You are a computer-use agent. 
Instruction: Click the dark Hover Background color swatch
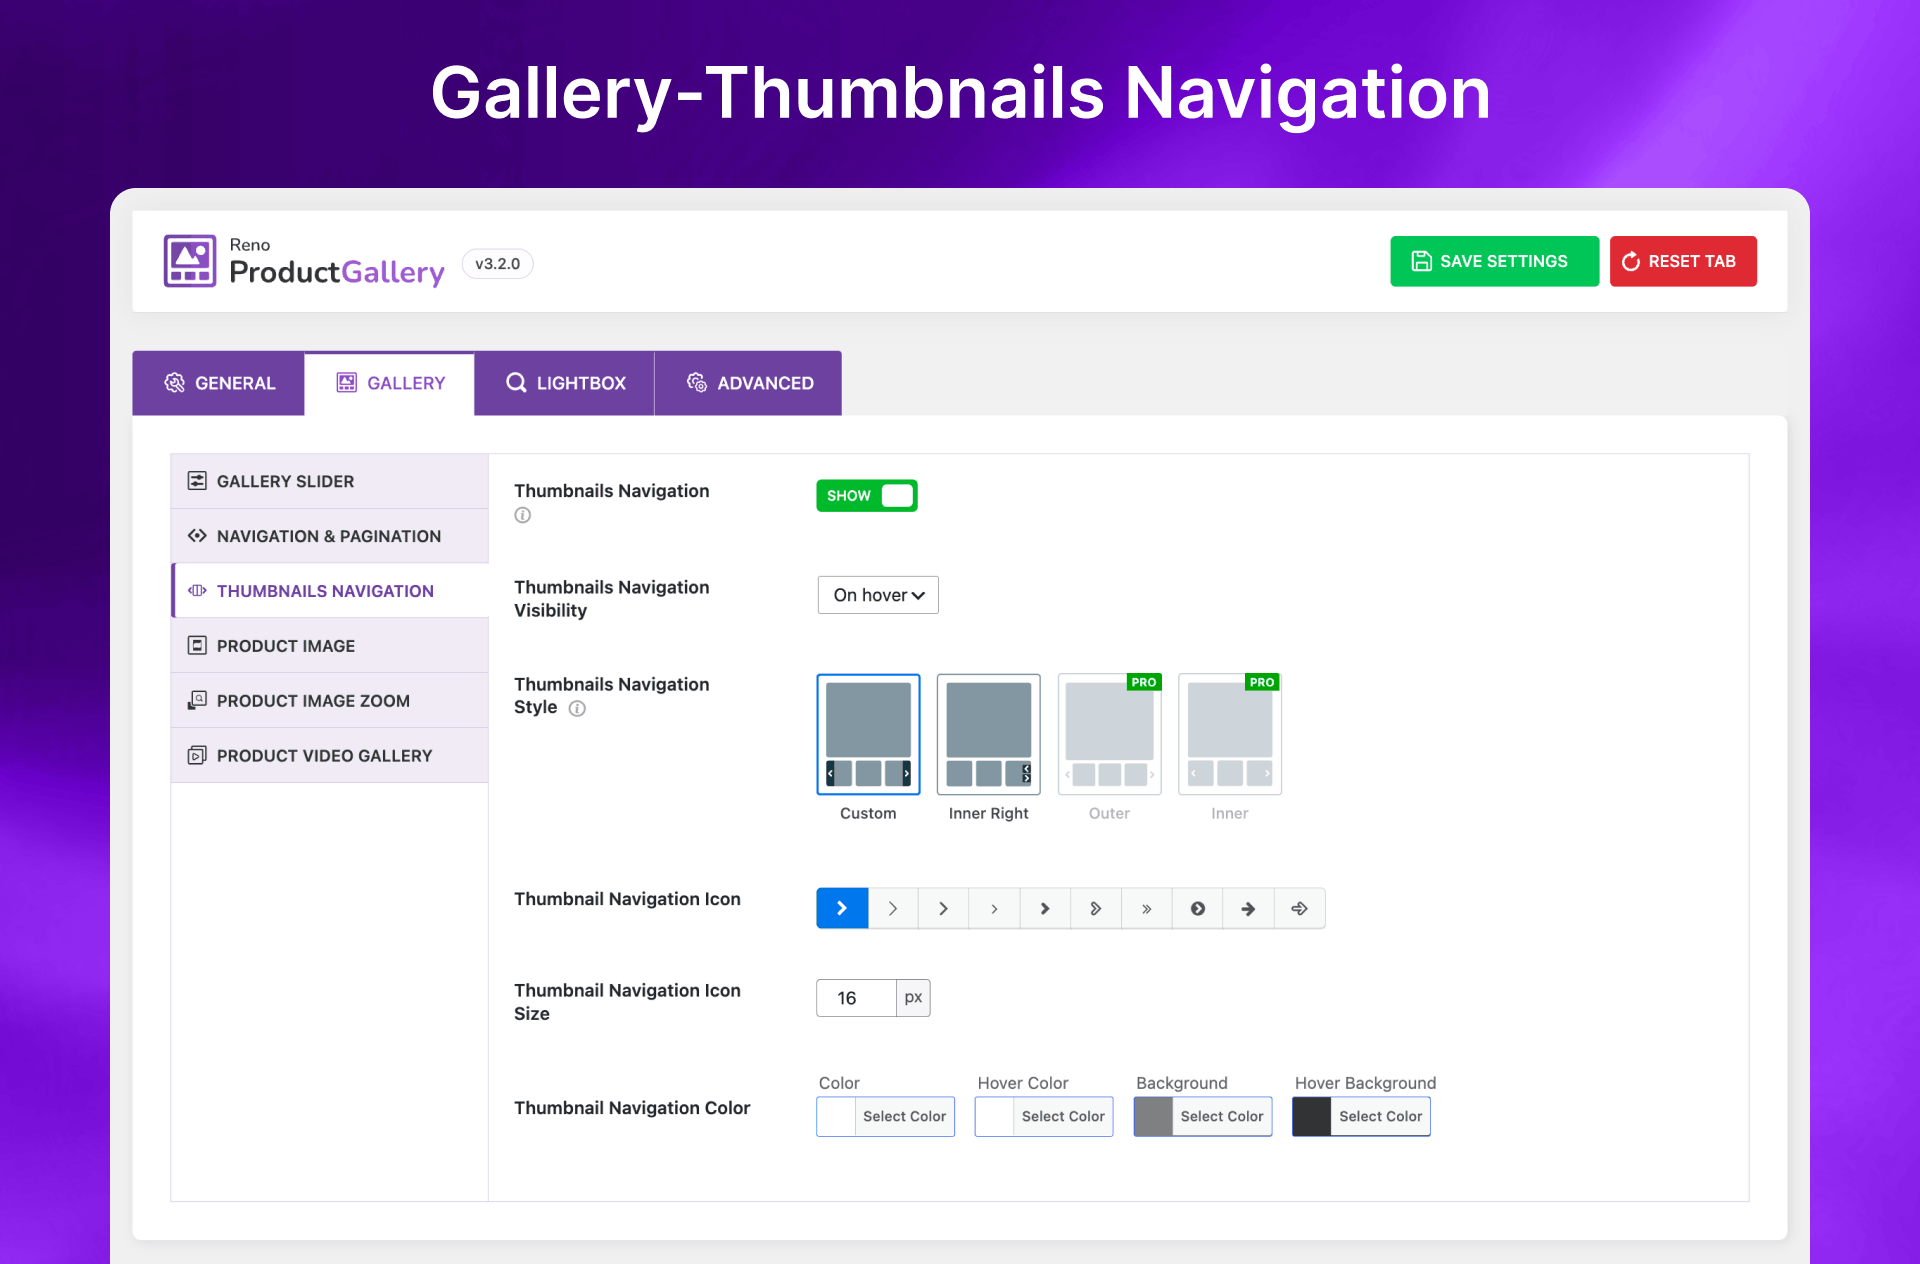(1312, 1116)
